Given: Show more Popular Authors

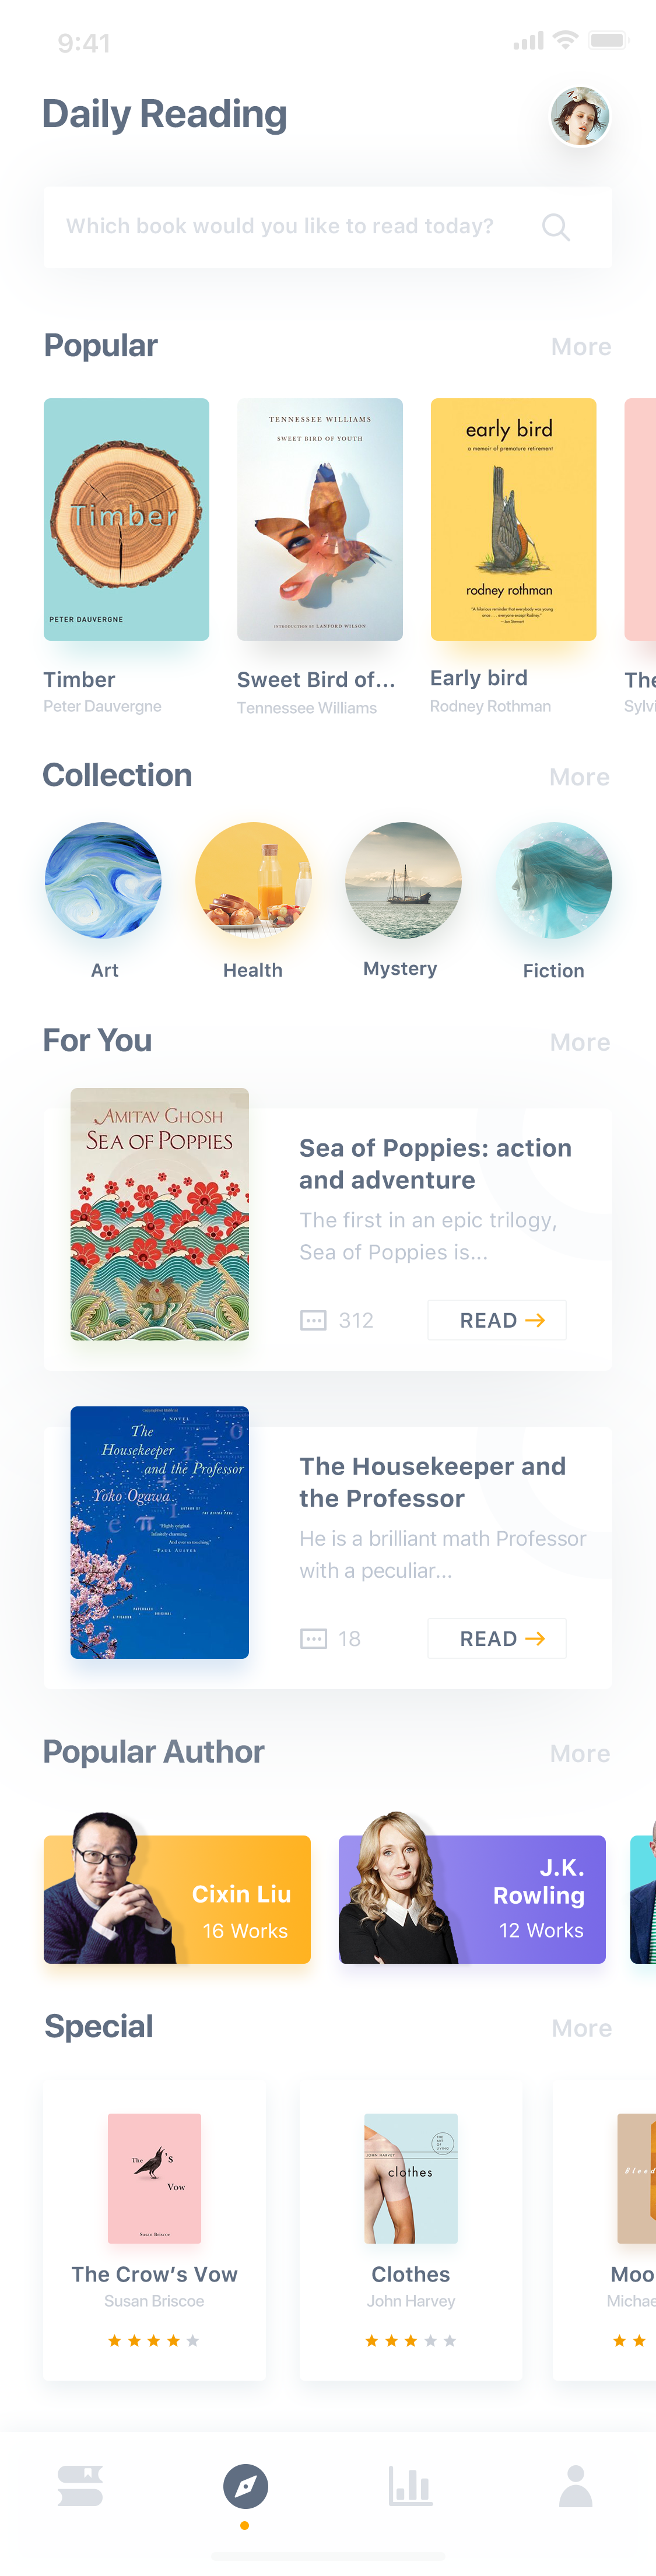Looking at the screenshot, I should coord(580,1754).
